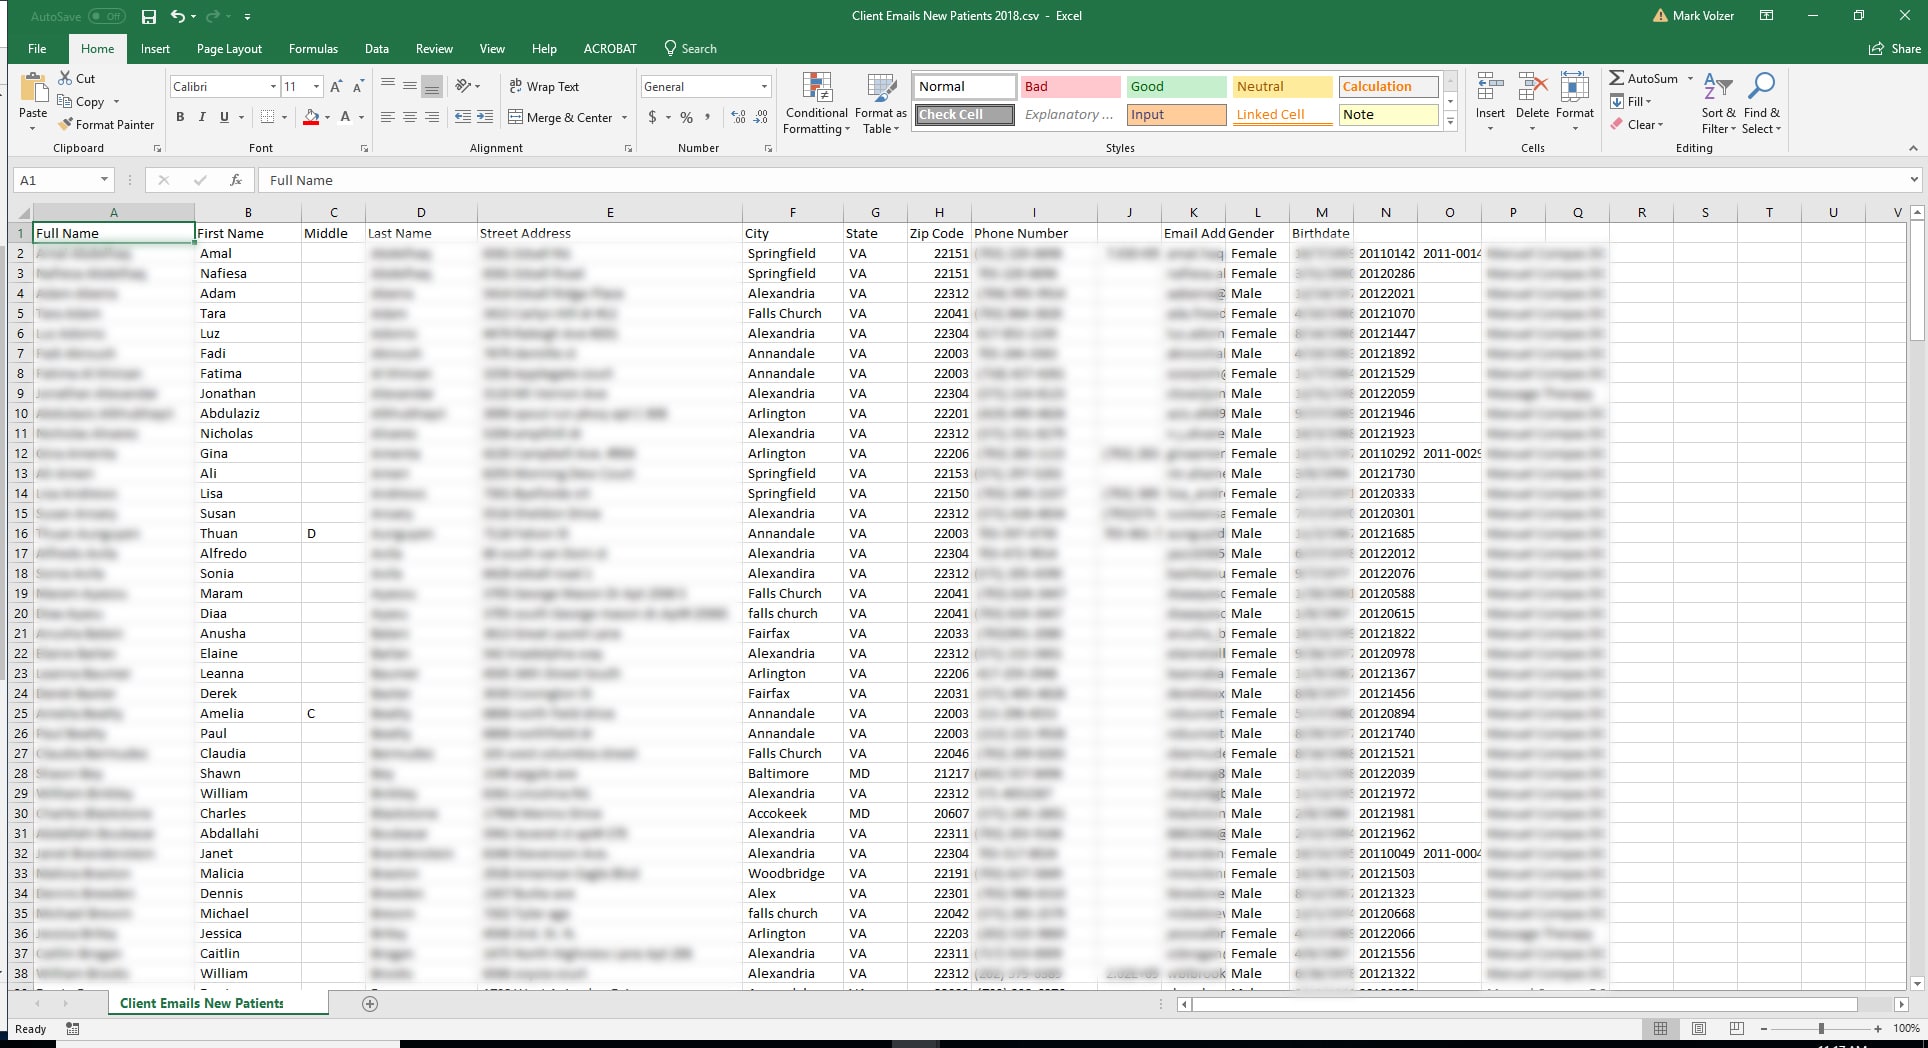Open the General number format dropdown
Image resolution: width=1928 pixels, height=1048 pixels.
764,87
